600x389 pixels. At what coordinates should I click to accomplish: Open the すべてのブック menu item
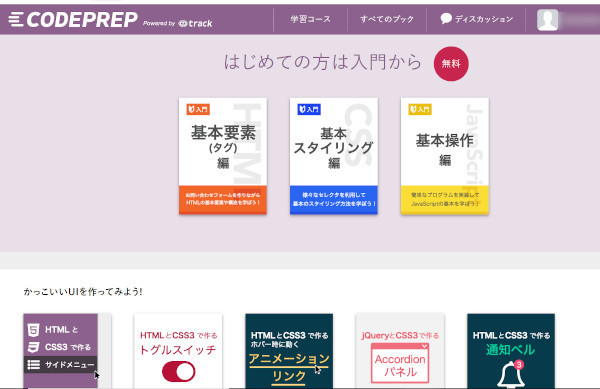[386, 19]
